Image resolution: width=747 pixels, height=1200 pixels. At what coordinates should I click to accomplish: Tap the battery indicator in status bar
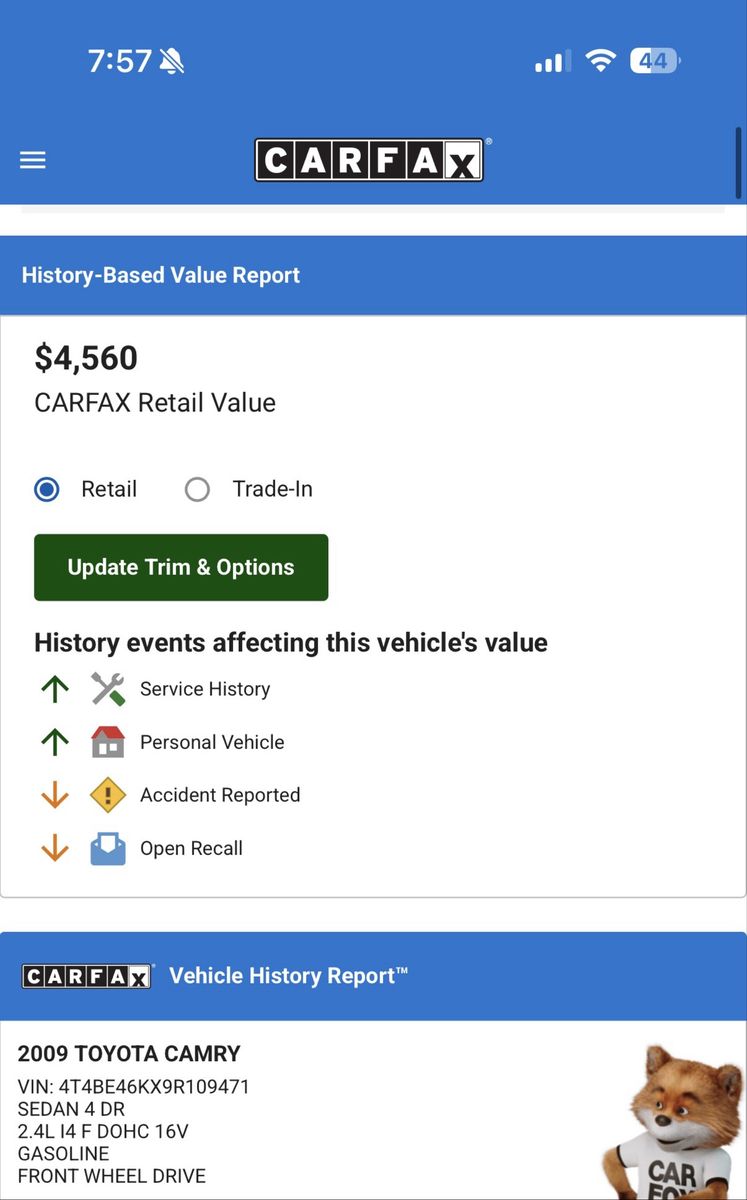pos(655,61)
